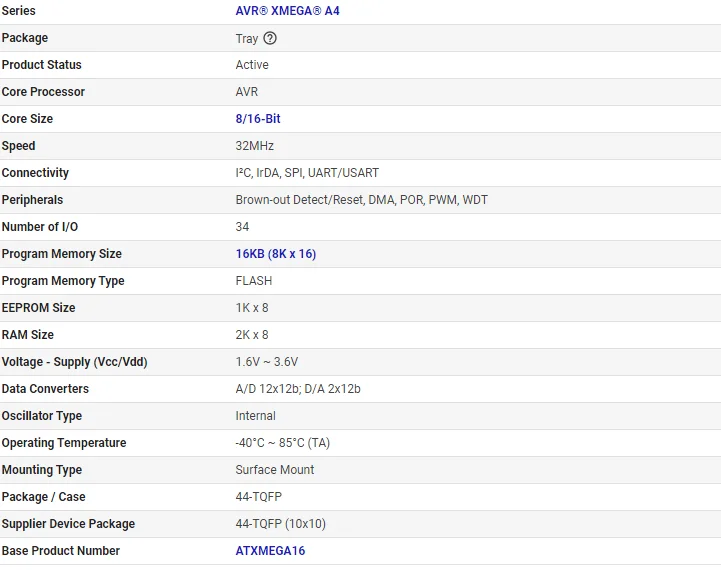Select the Connectivity values text

307,173
